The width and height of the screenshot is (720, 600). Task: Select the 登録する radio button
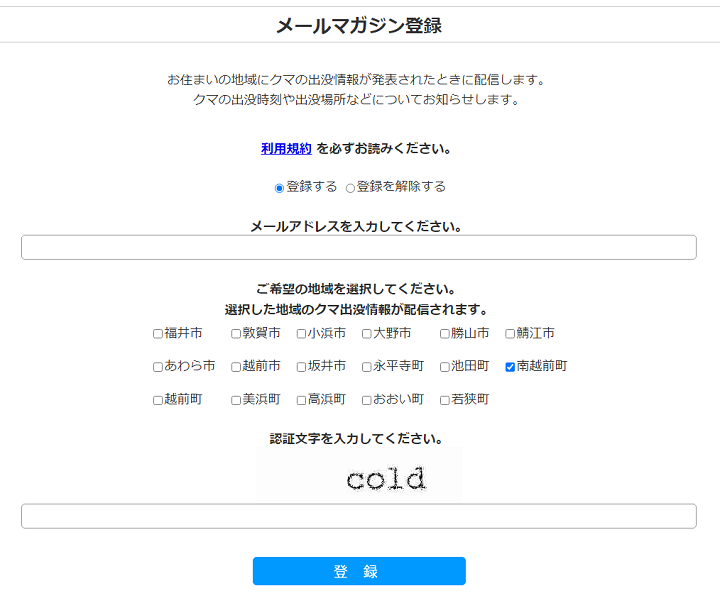point(279,188)
